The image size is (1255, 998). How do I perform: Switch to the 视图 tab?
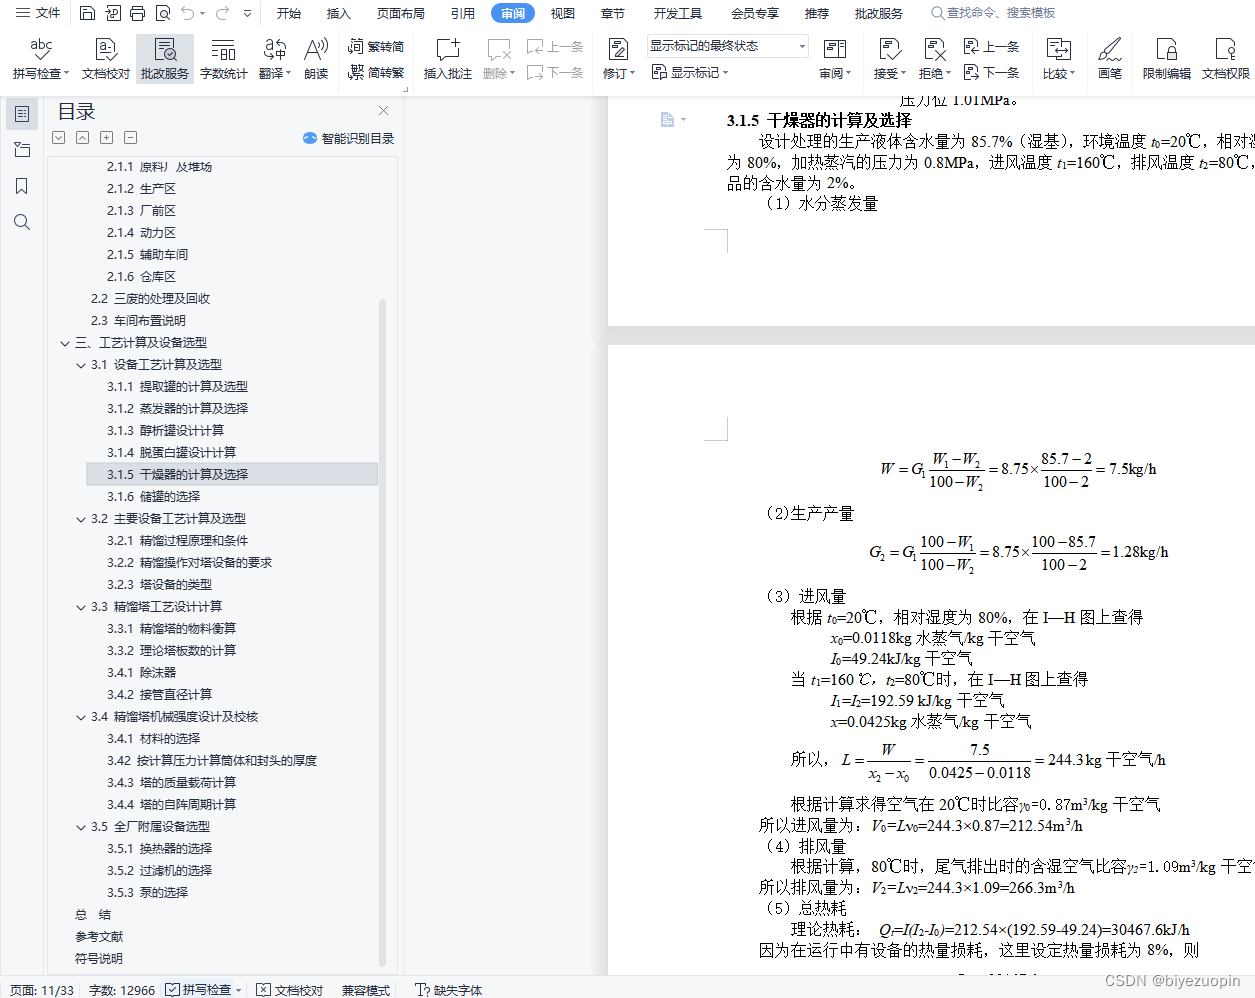[x=563, y=13]
